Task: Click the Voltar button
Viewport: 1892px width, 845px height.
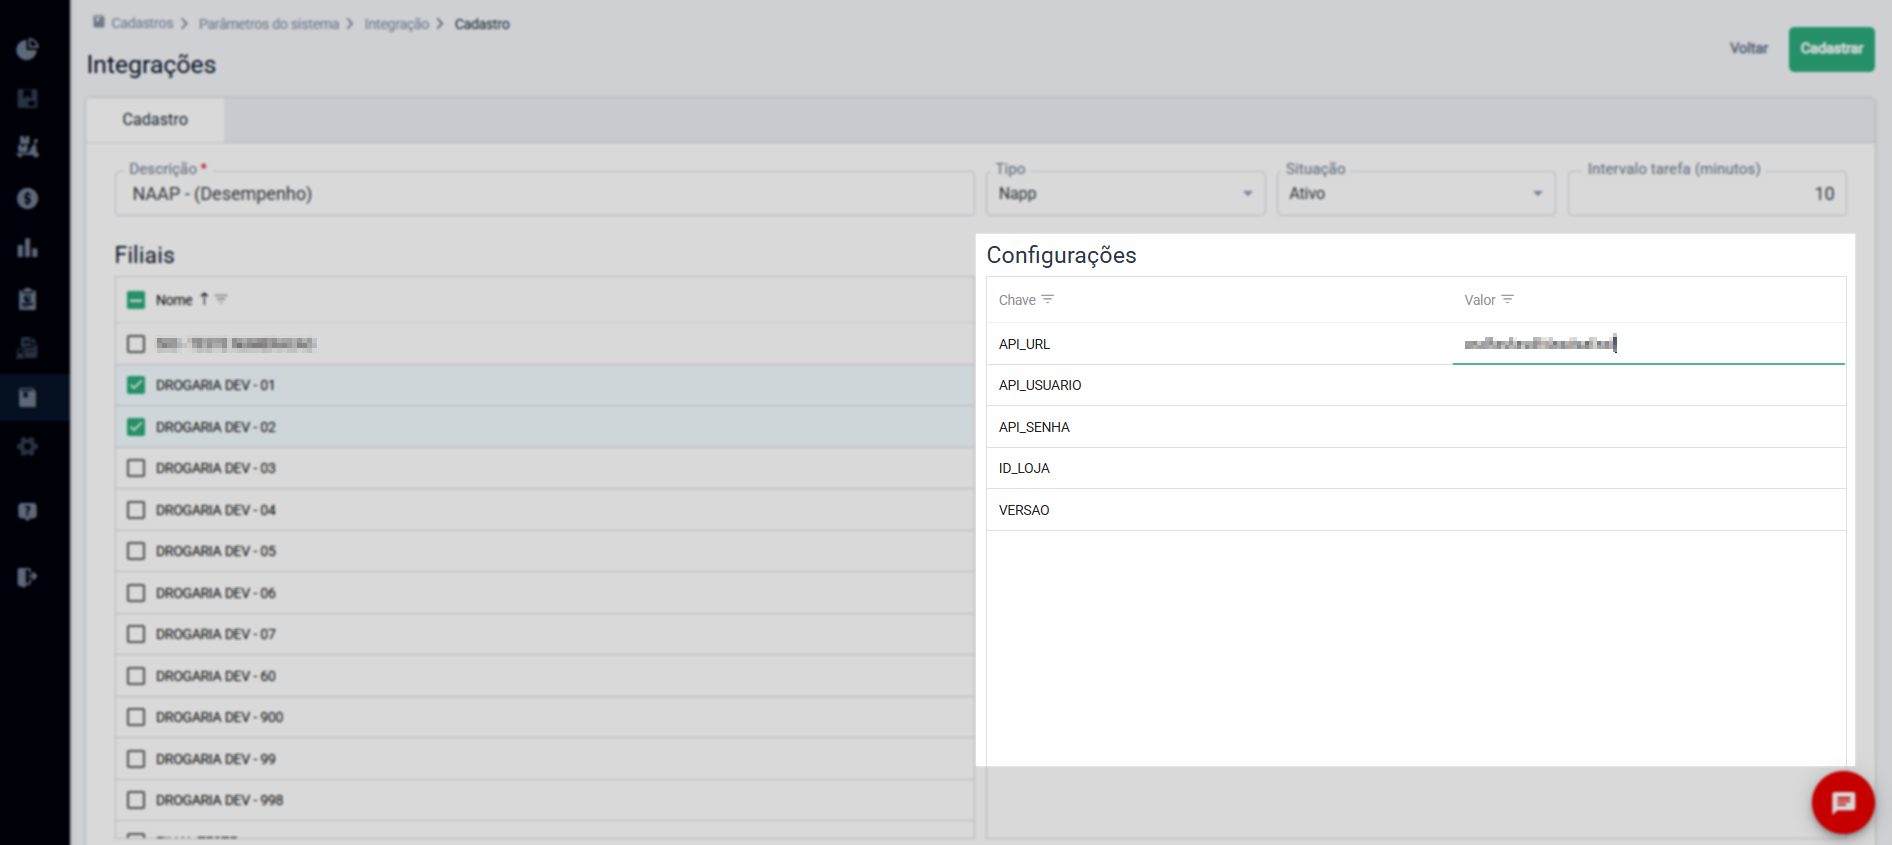Action: point(1749,48)
